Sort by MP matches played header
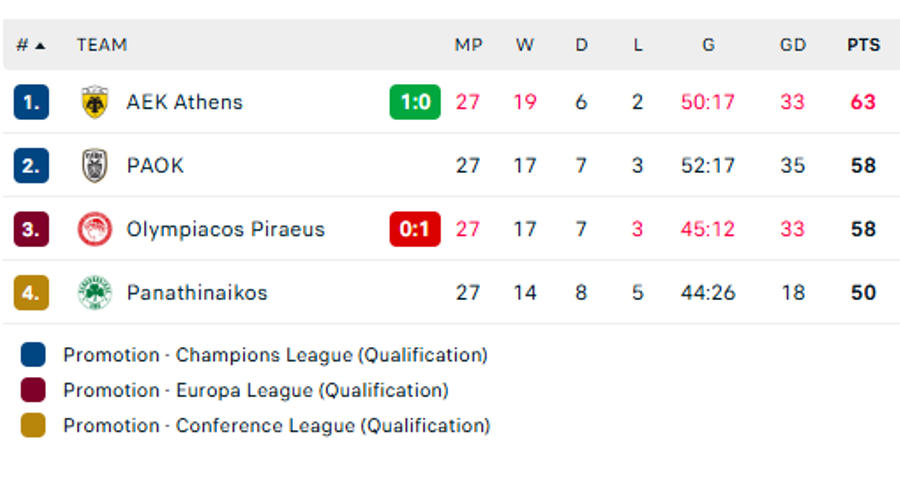The width and height of the screenshot is (900, 489). pos(468,45)
